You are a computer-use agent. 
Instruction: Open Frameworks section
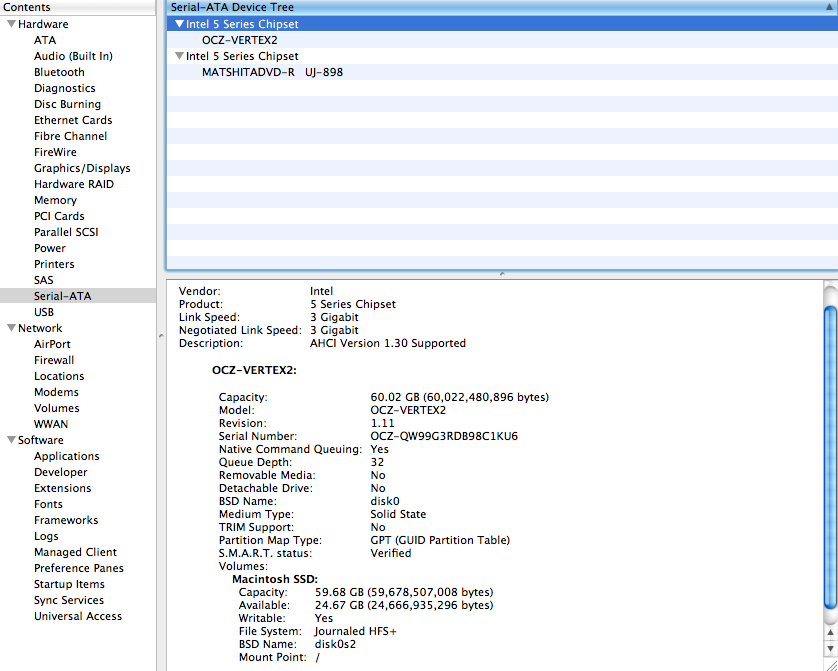[66, 520]
